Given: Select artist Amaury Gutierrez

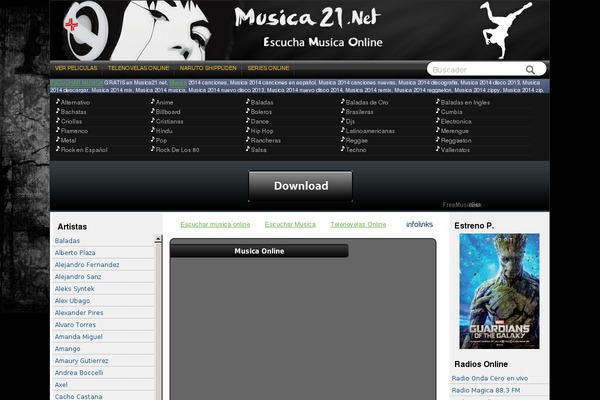Looking at the screenshot, I should [82, 361].
